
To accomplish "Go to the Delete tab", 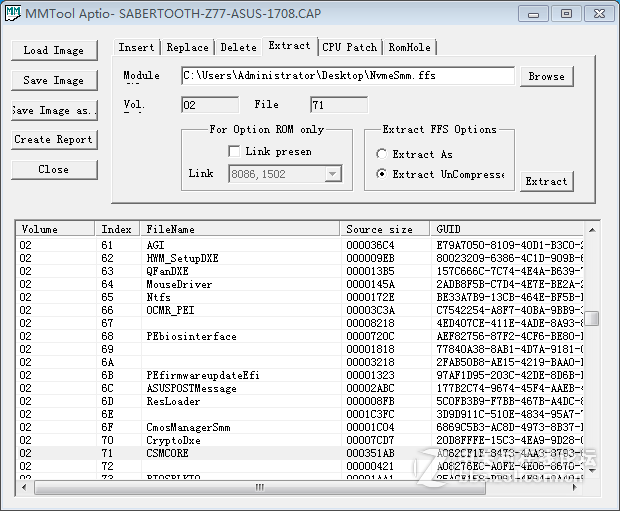I will (x=238, y=47).
